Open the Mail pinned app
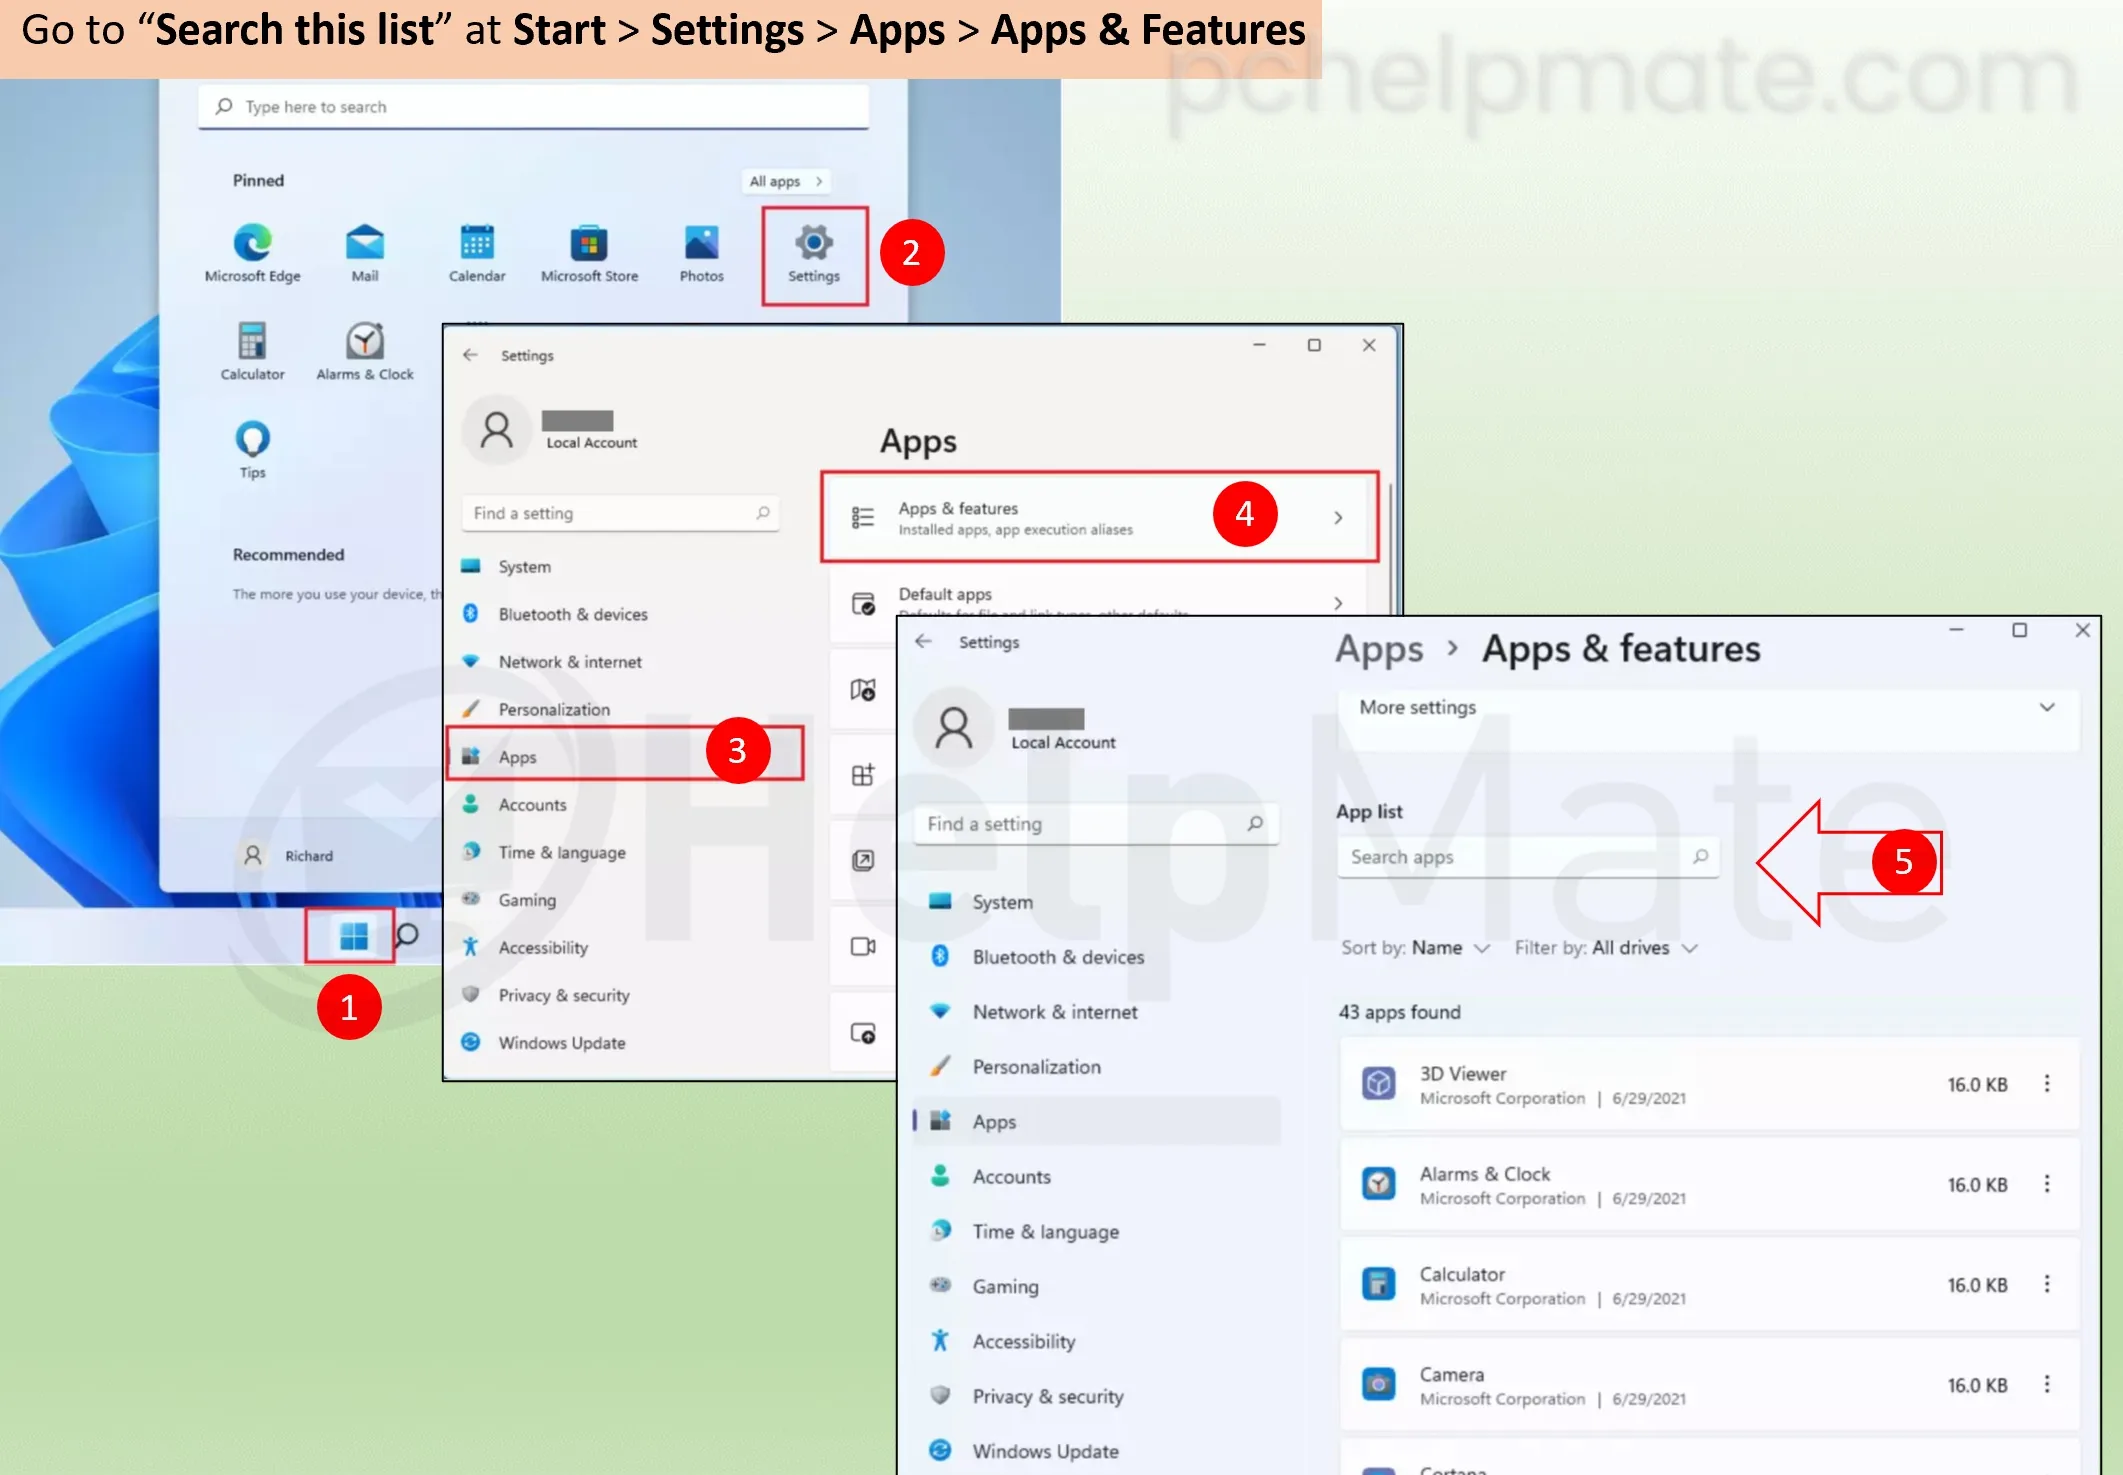 tap(364, 253)
